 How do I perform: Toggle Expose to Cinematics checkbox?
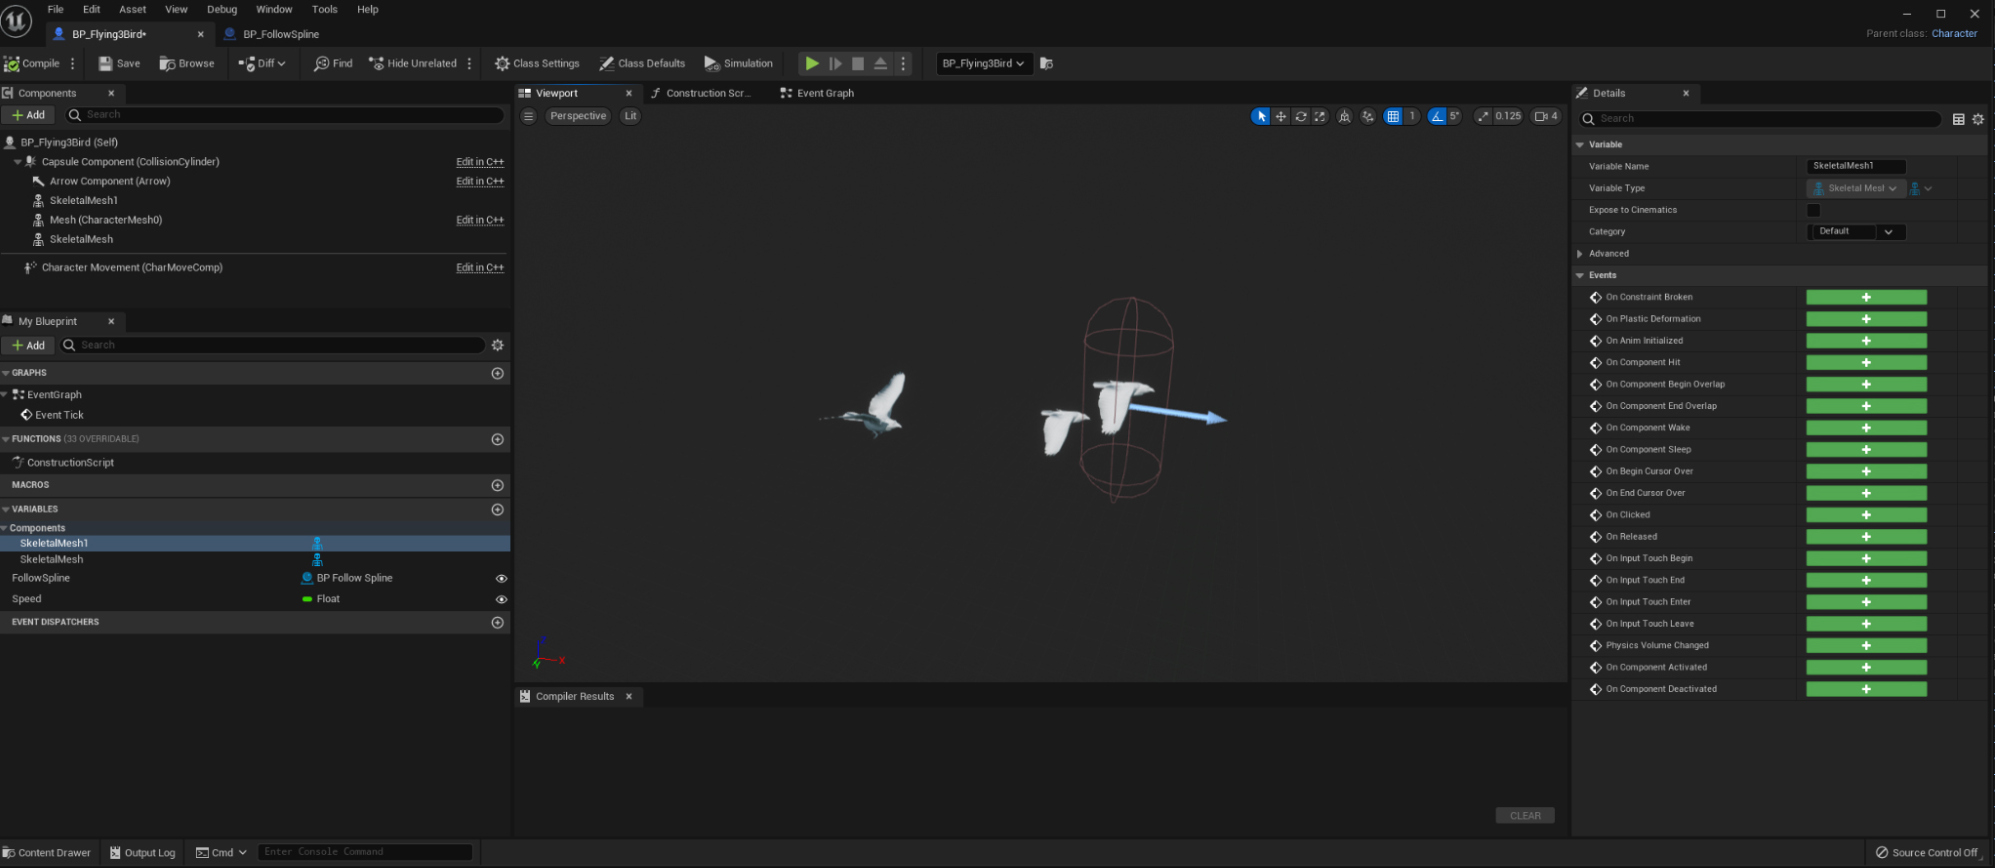coord(1813,210)
